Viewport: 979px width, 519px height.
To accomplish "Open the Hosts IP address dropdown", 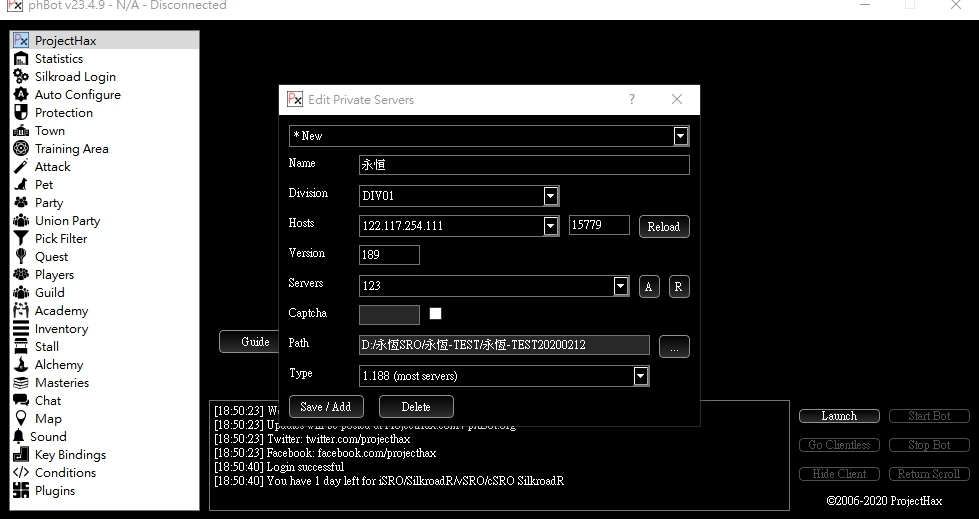I will (550, 226).
